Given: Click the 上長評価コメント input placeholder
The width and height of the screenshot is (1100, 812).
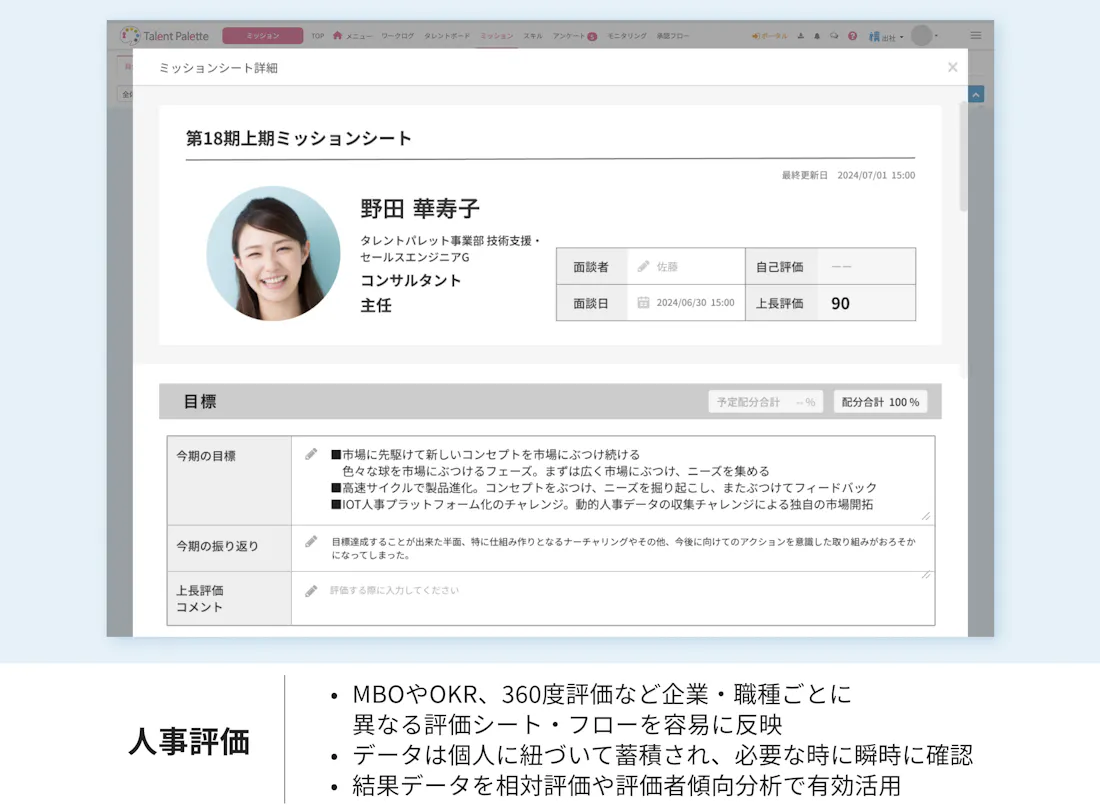Looking at the screenshot, I should pos(394,590).
